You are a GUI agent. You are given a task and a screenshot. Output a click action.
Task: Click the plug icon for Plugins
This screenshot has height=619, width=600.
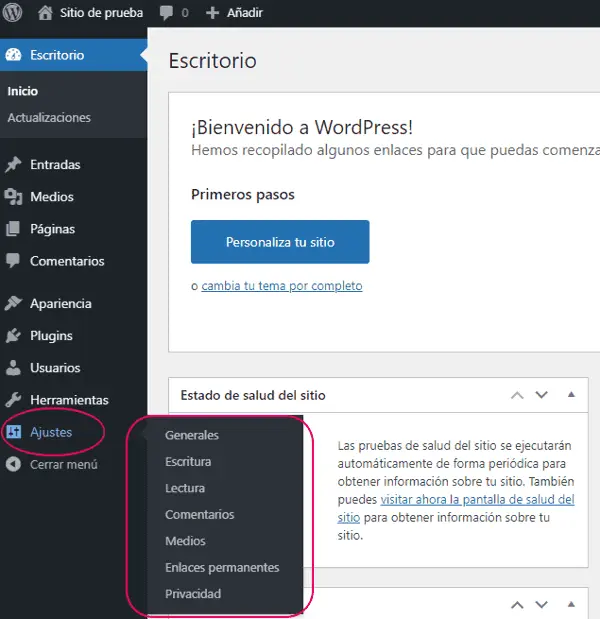13,336
